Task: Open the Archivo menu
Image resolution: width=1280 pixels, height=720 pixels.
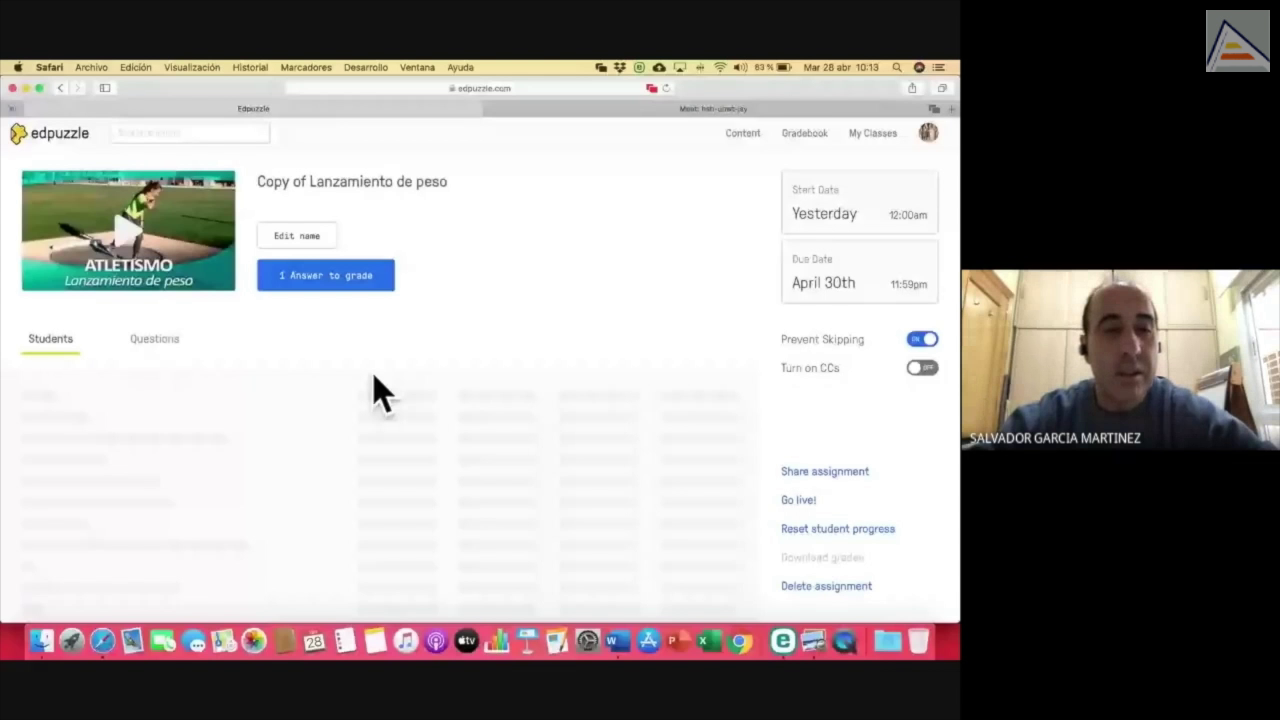Action: click(x=91, y=67)
